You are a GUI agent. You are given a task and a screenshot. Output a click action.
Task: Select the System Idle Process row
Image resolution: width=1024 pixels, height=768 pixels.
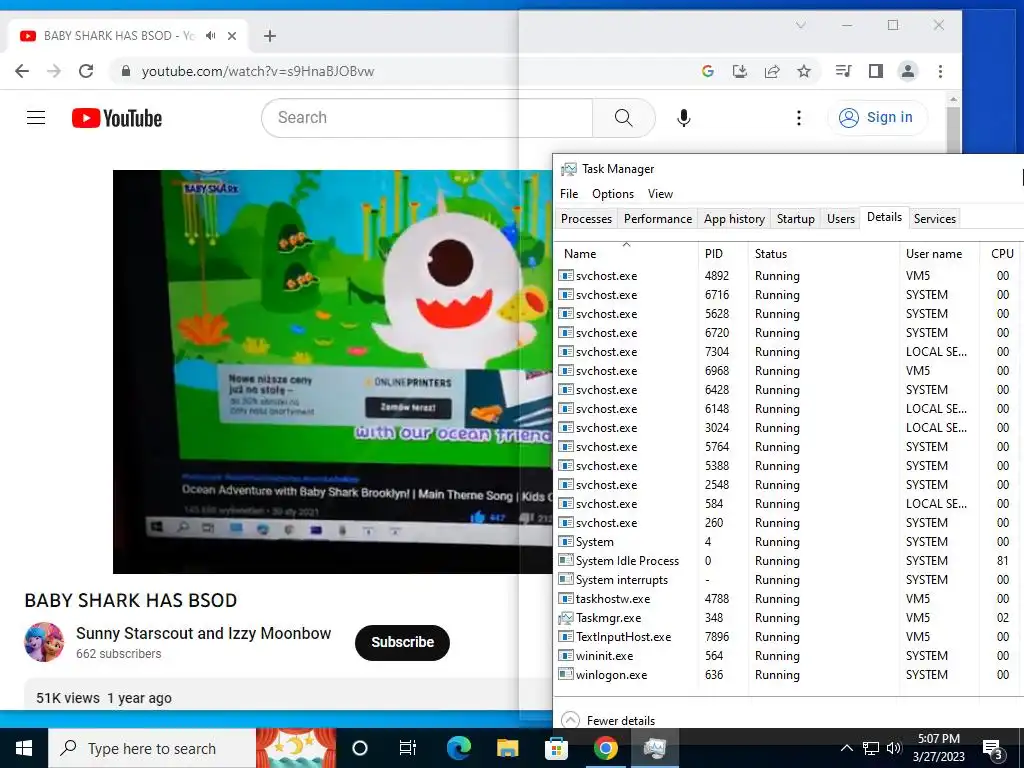[x=790, y=560]
